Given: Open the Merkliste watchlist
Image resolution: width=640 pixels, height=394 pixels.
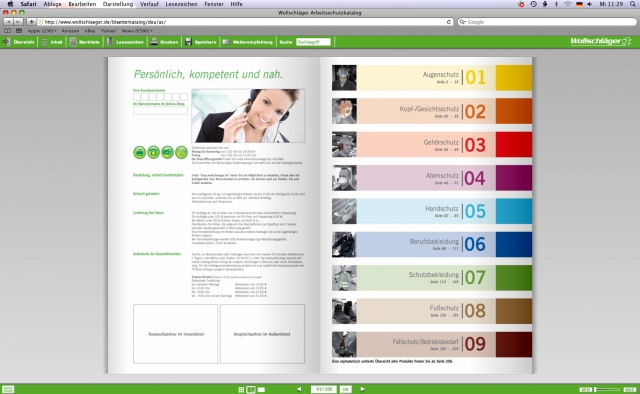Looking at the screenshot, I should click(84, 42).
